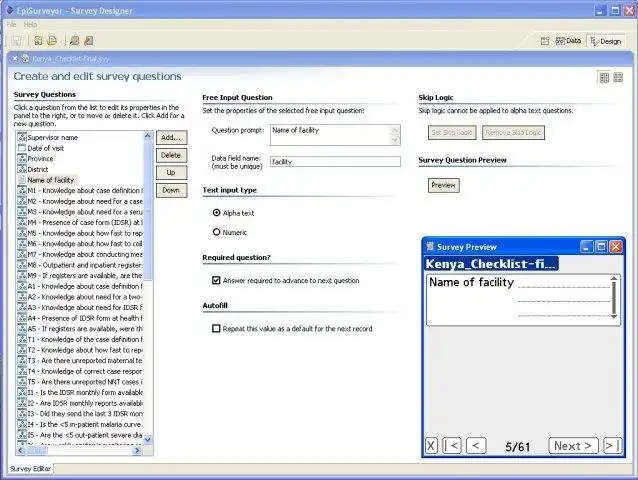Viewport: 638px width, 480px height.
Task: Click the icon beside I1 question
Action: 22,392
